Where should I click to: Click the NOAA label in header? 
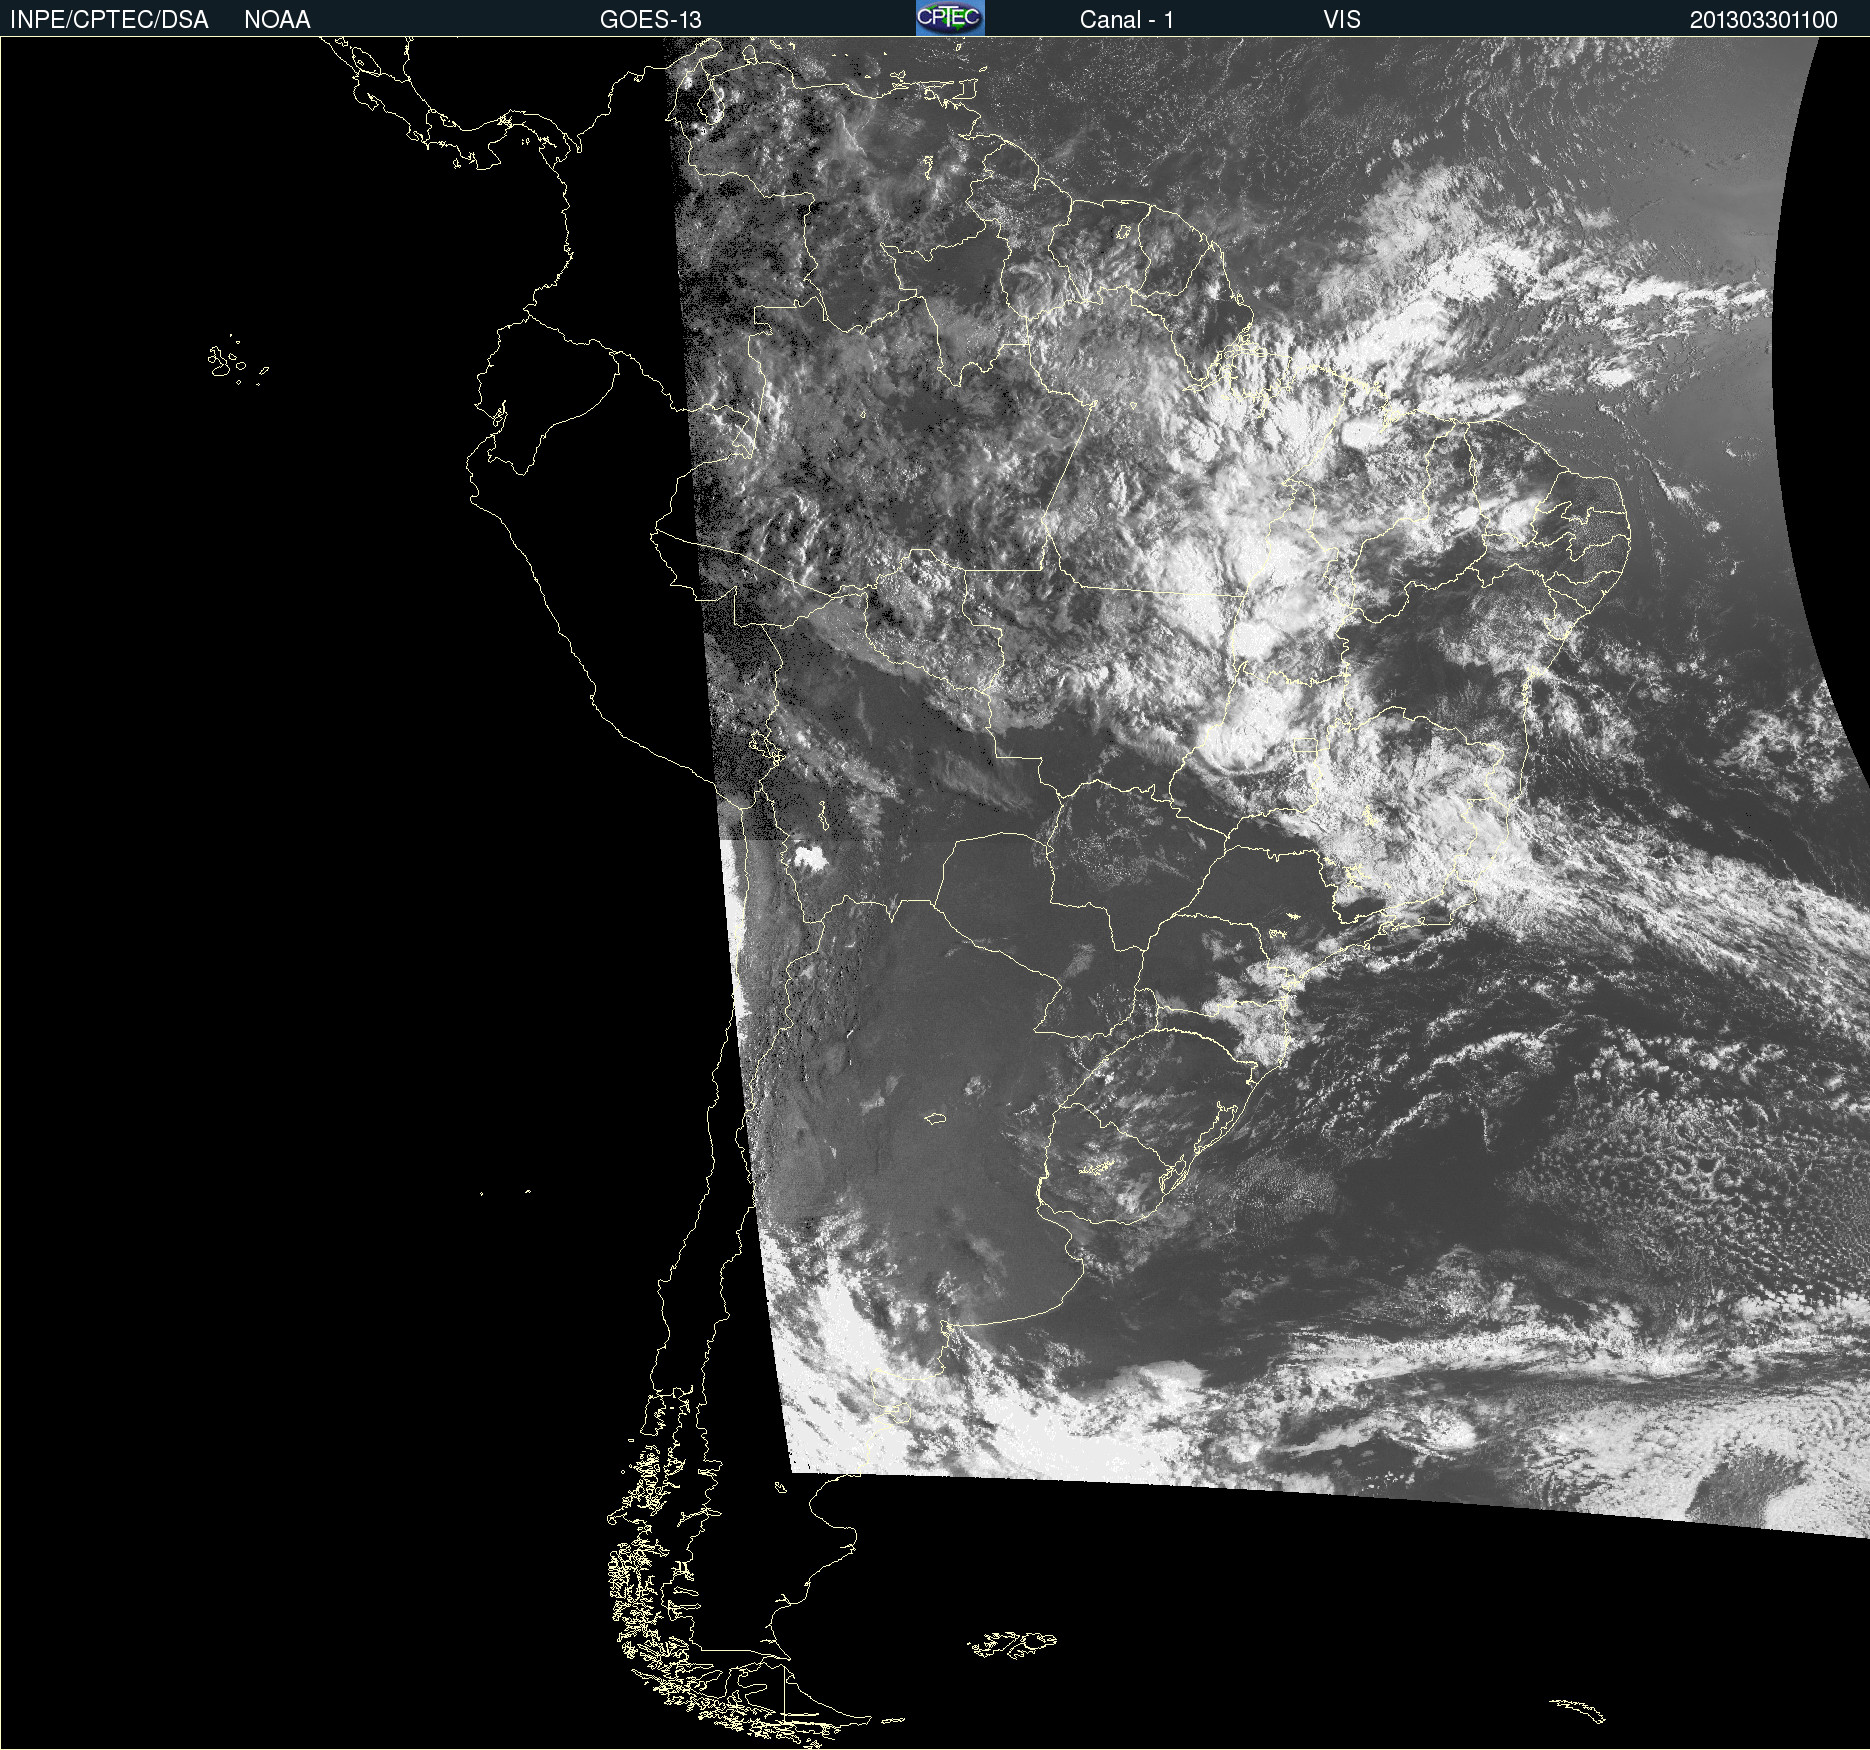coord(277,20)
